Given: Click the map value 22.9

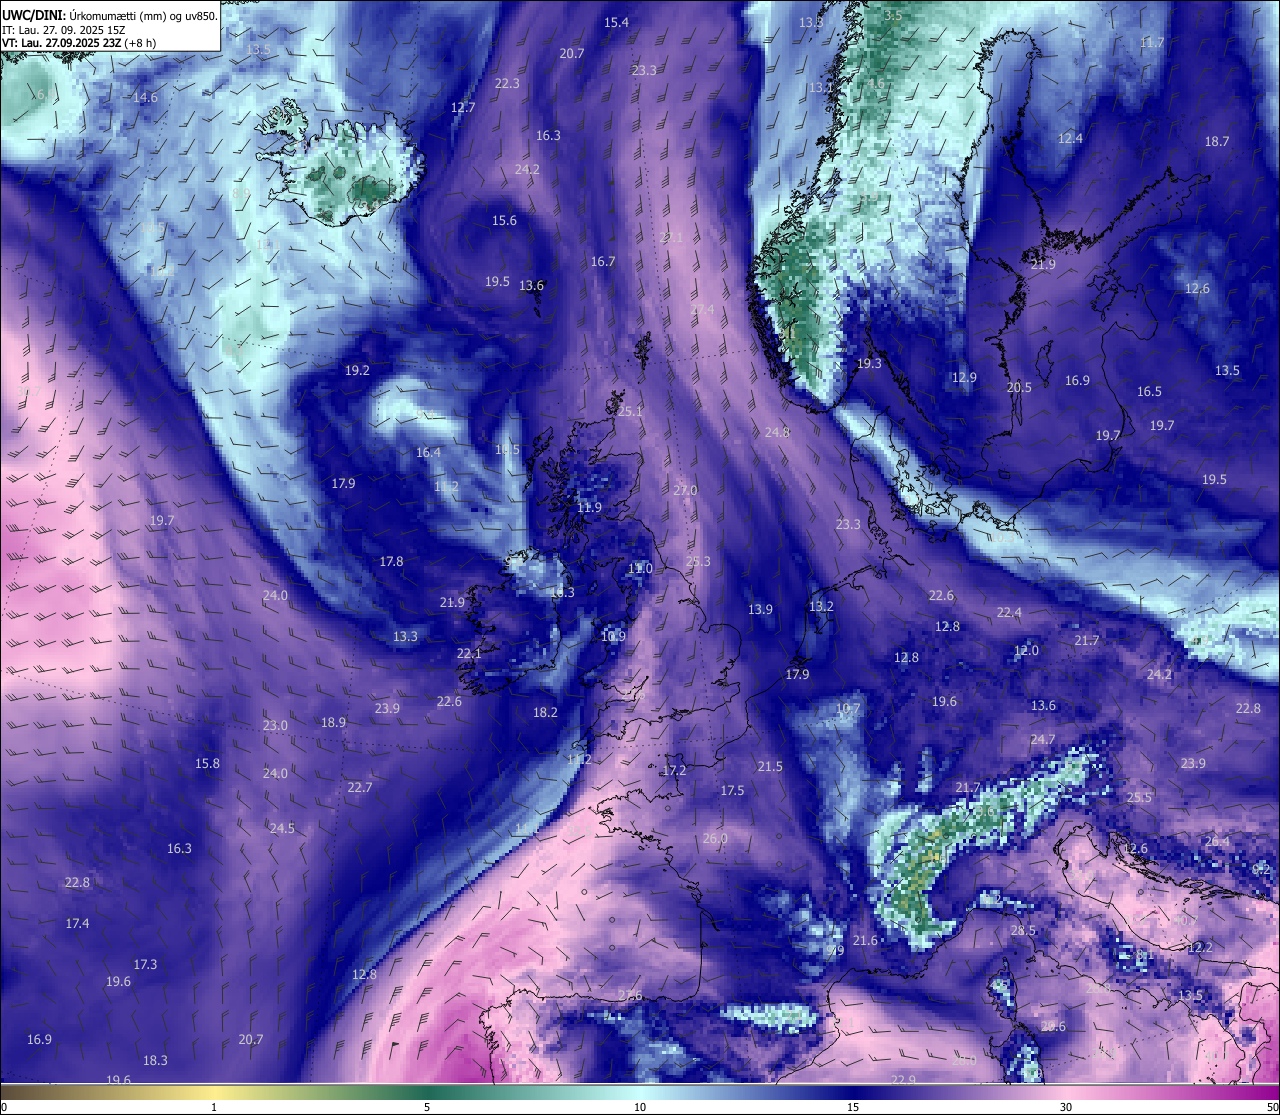Looking at the screenshot, I should point(903,1079).
